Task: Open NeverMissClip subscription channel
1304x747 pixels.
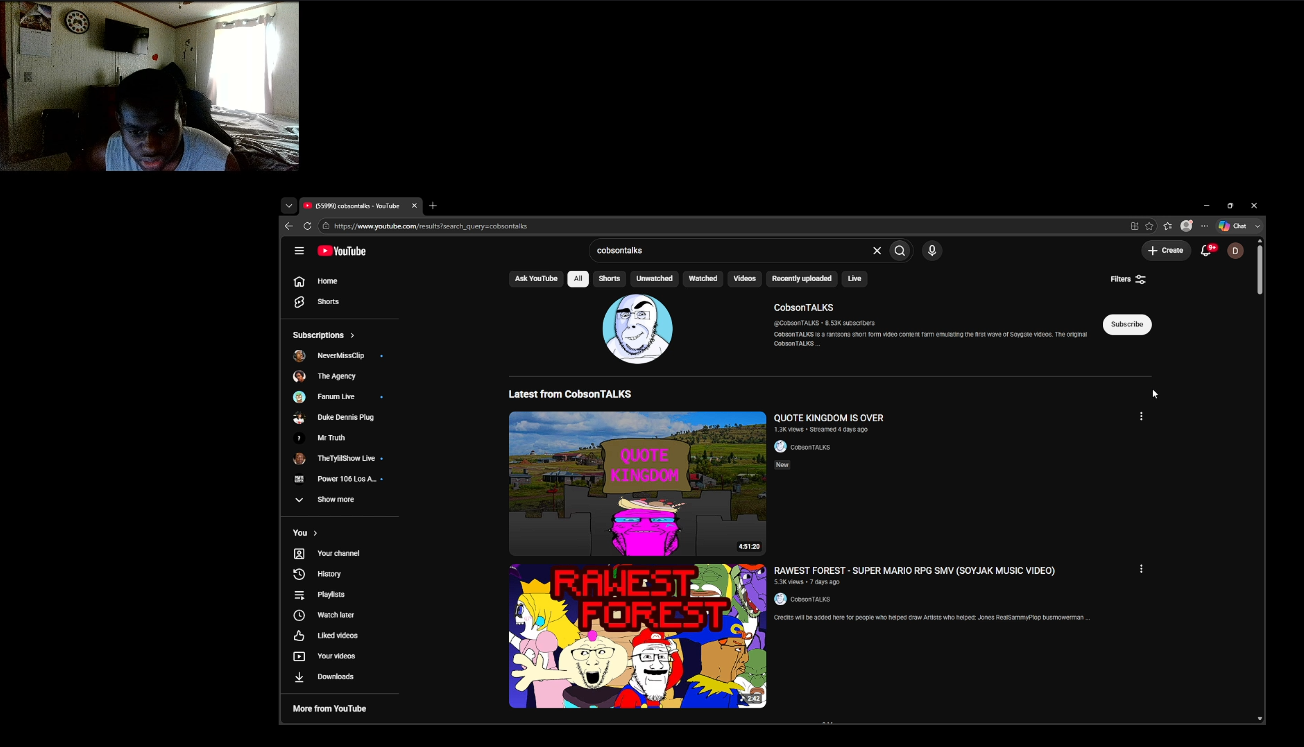Action: (339, 356)
